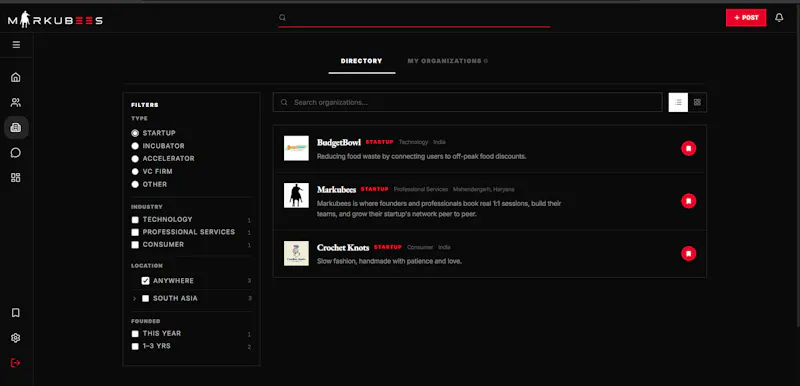Viewport: 800px width, 386px height.
Task: Open BudgetBowl logo thumbnail
Action: (296, 148)
